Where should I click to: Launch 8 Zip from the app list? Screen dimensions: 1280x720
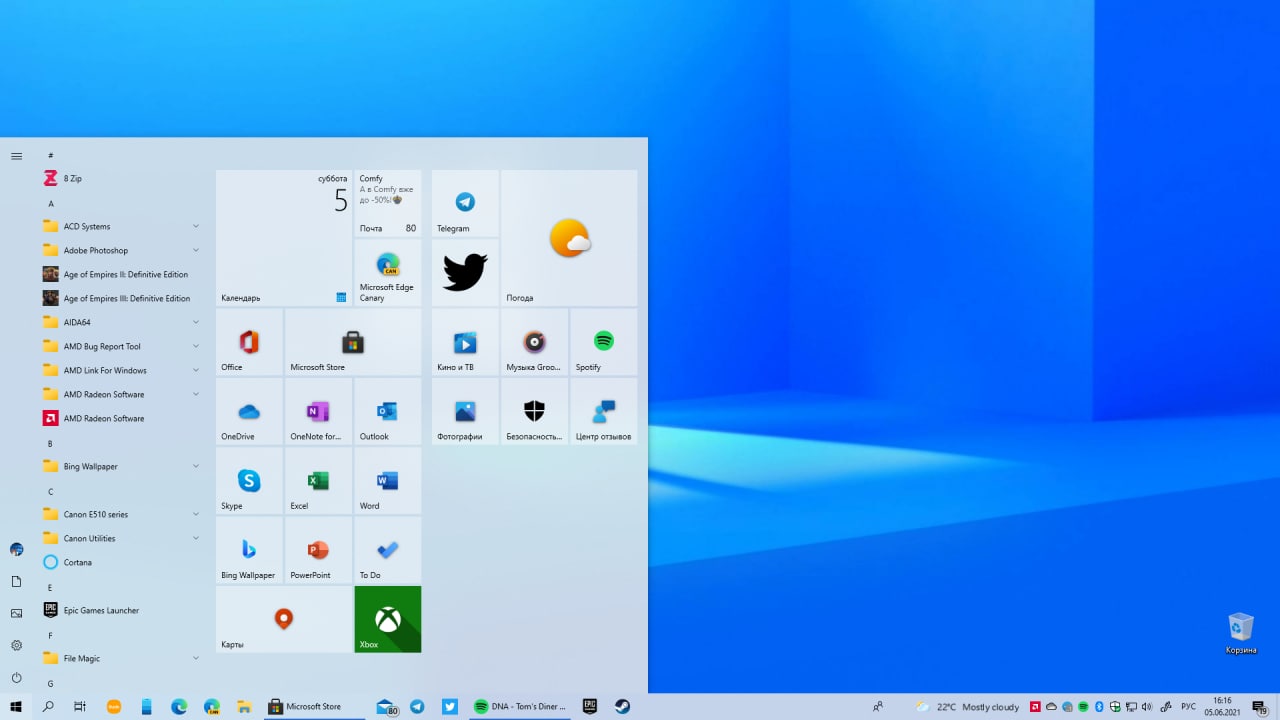(x=121, y=178)
